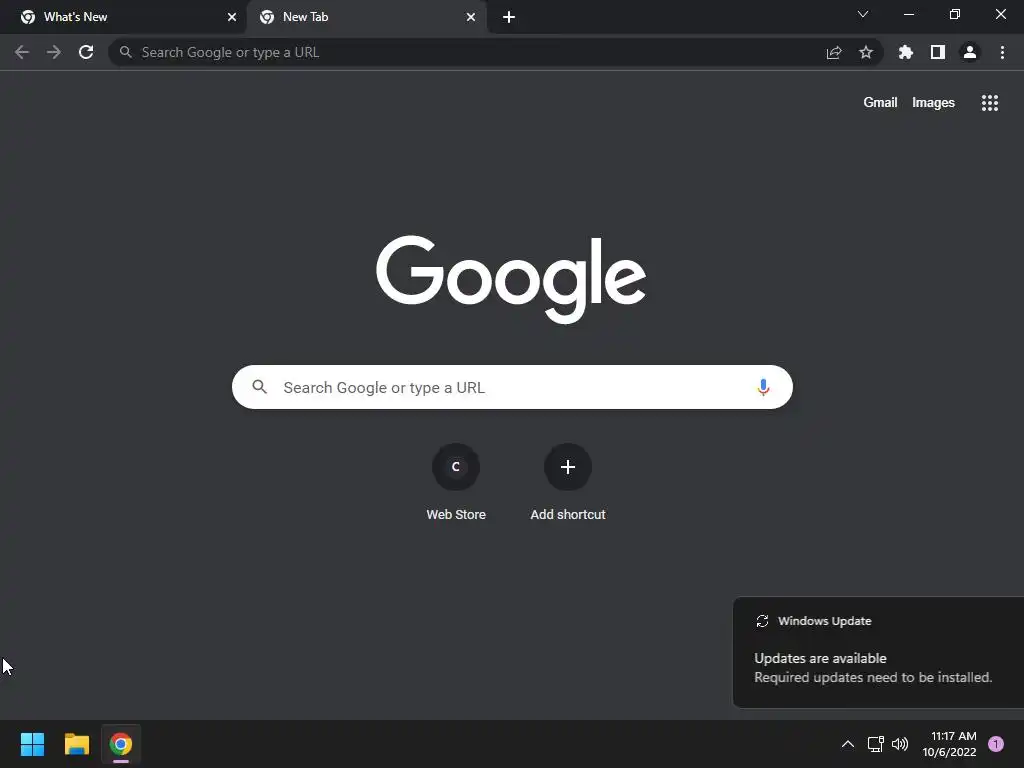The width and height of the screenshot is (1024, 768).
Task: Open the Google apps grid
Action: click(990, 103)
